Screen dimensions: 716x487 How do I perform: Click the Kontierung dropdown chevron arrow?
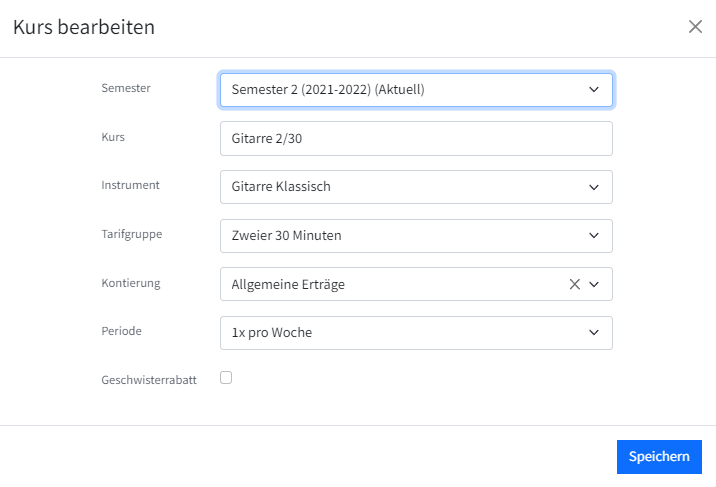click(594, 284)
